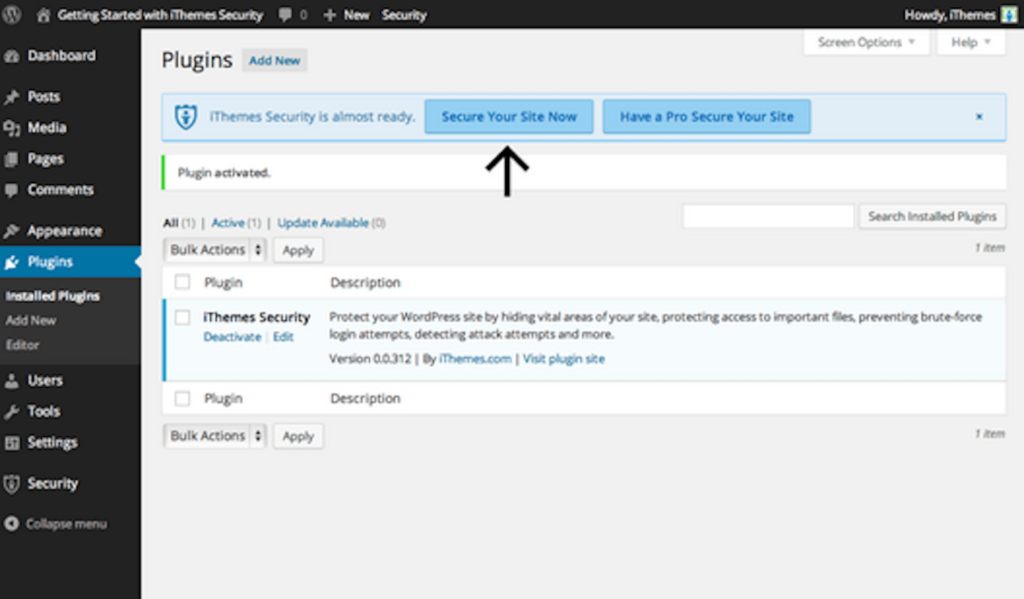Click Edit link under iThemes Security
The height and width of the screenshot is (599, 1024).
283,337
